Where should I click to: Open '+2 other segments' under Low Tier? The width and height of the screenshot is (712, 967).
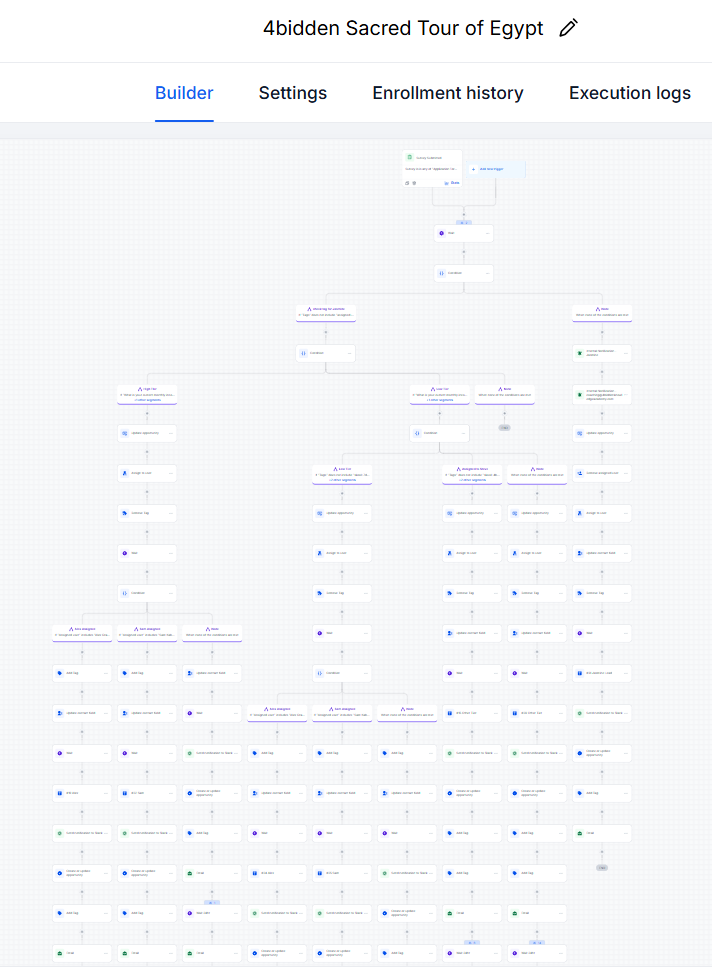coord(440,400)
